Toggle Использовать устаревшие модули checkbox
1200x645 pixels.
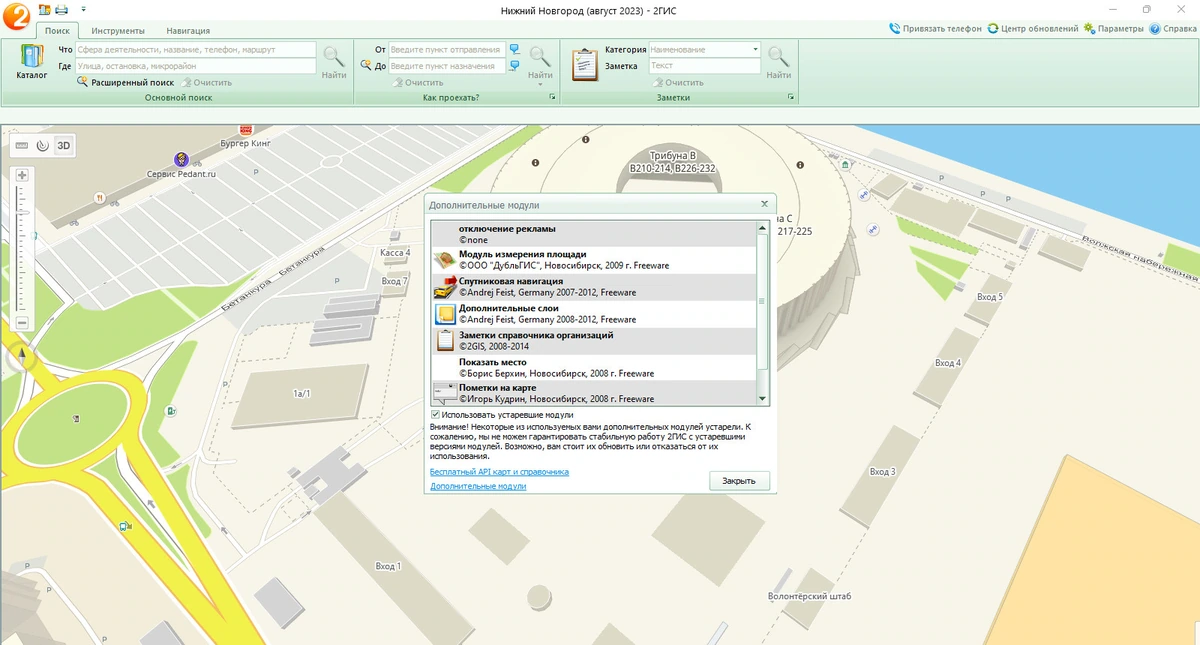click(436, 414)
